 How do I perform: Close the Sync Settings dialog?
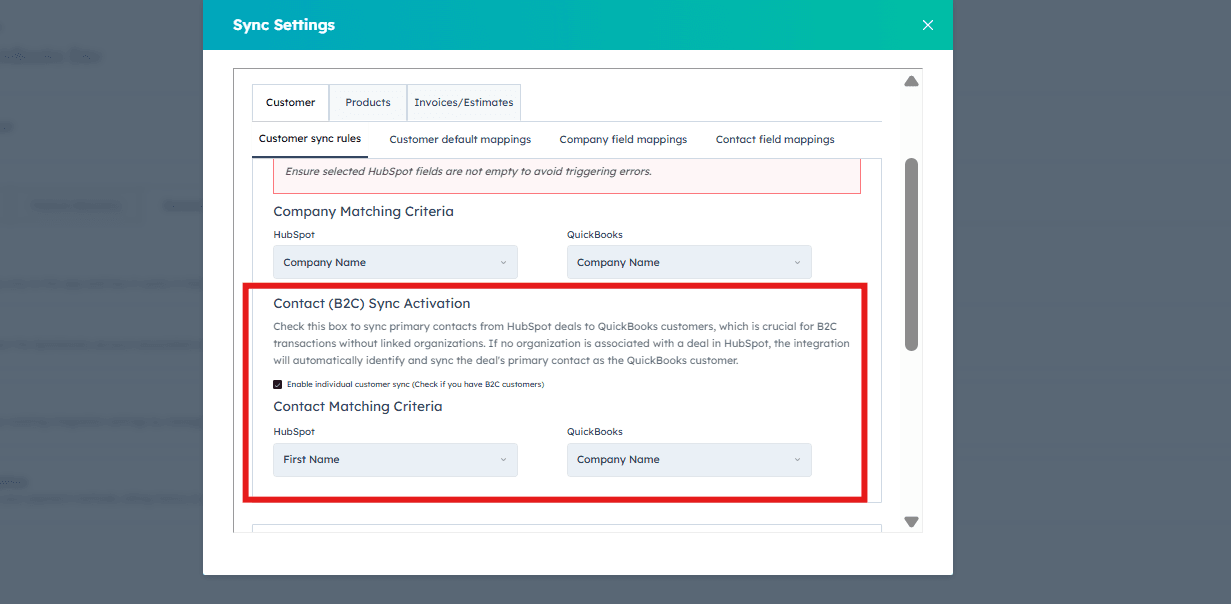point(928,25)
